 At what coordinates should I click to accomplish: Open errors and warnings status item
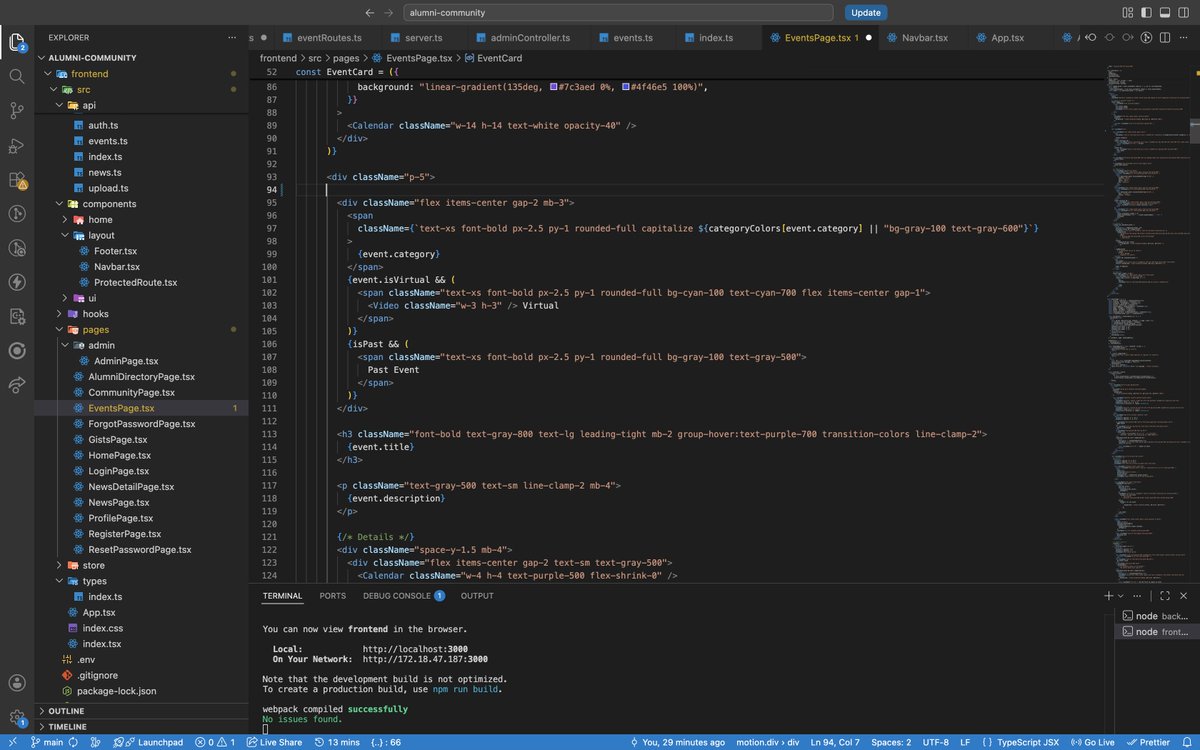[215, 742]
